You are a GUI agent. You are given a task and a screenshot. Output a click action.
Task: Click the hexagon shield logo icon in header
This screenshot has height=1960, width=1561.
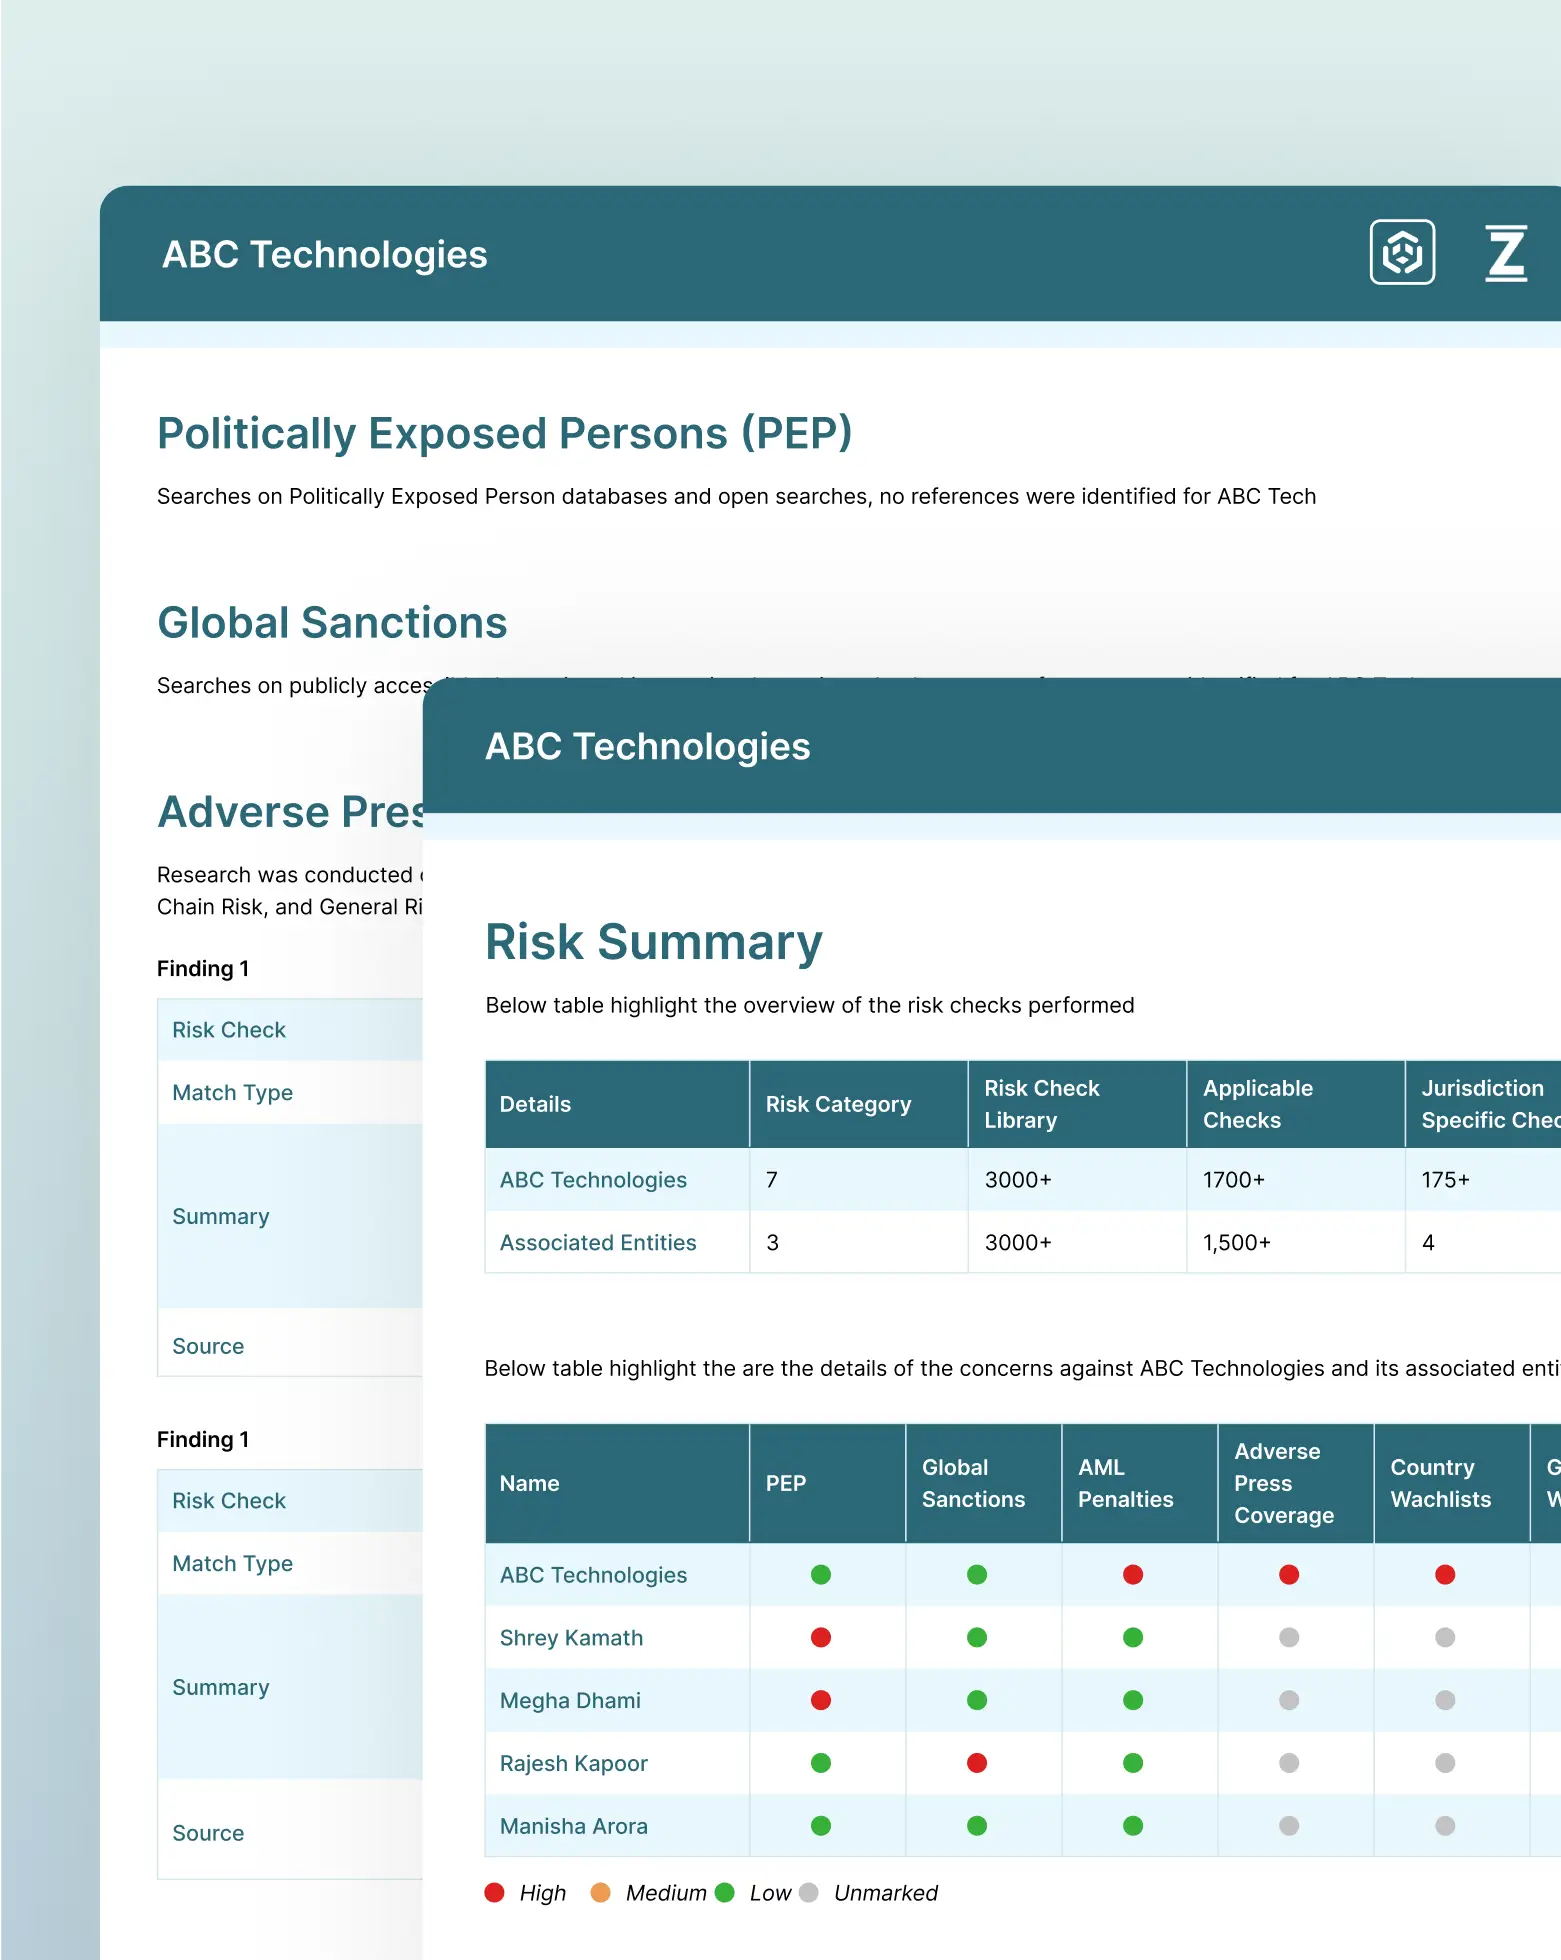pyautogui.click(x=1402, y=252)
